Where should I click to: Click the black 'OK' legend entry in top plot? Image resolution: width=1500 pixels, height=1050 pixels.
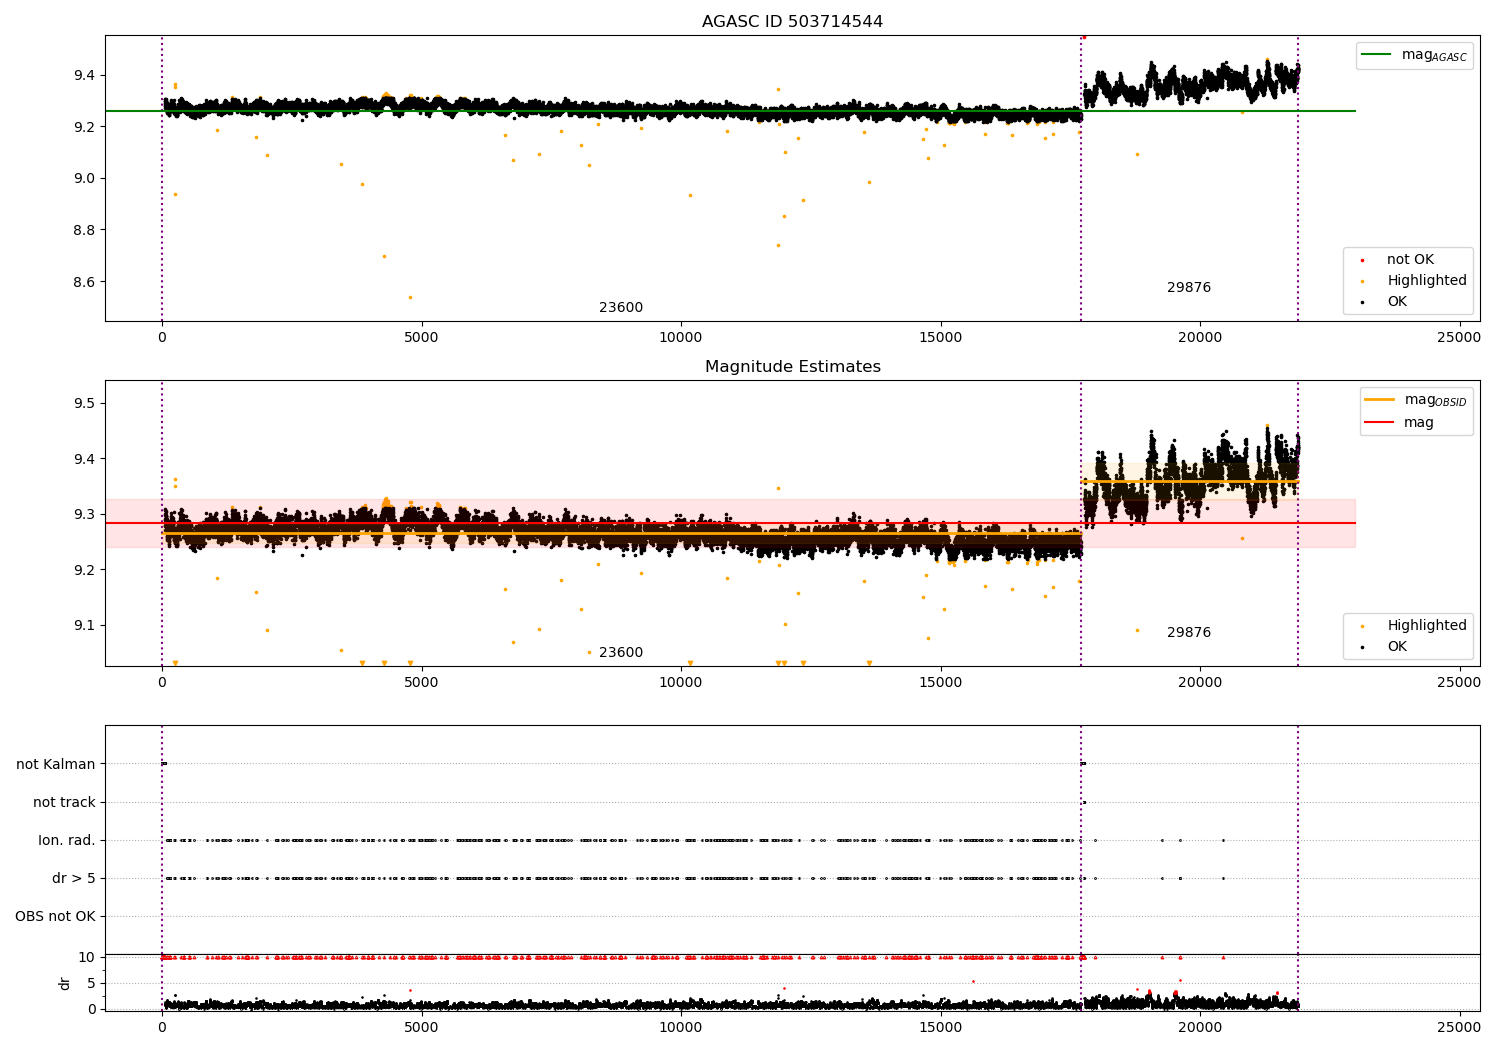pos(1396,302)
